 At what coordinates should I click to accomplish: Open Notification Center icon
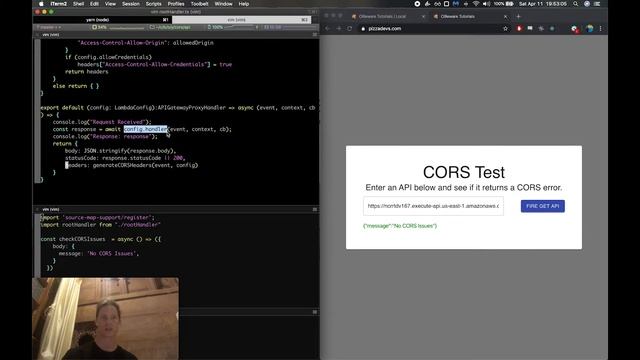coord(598,4)
